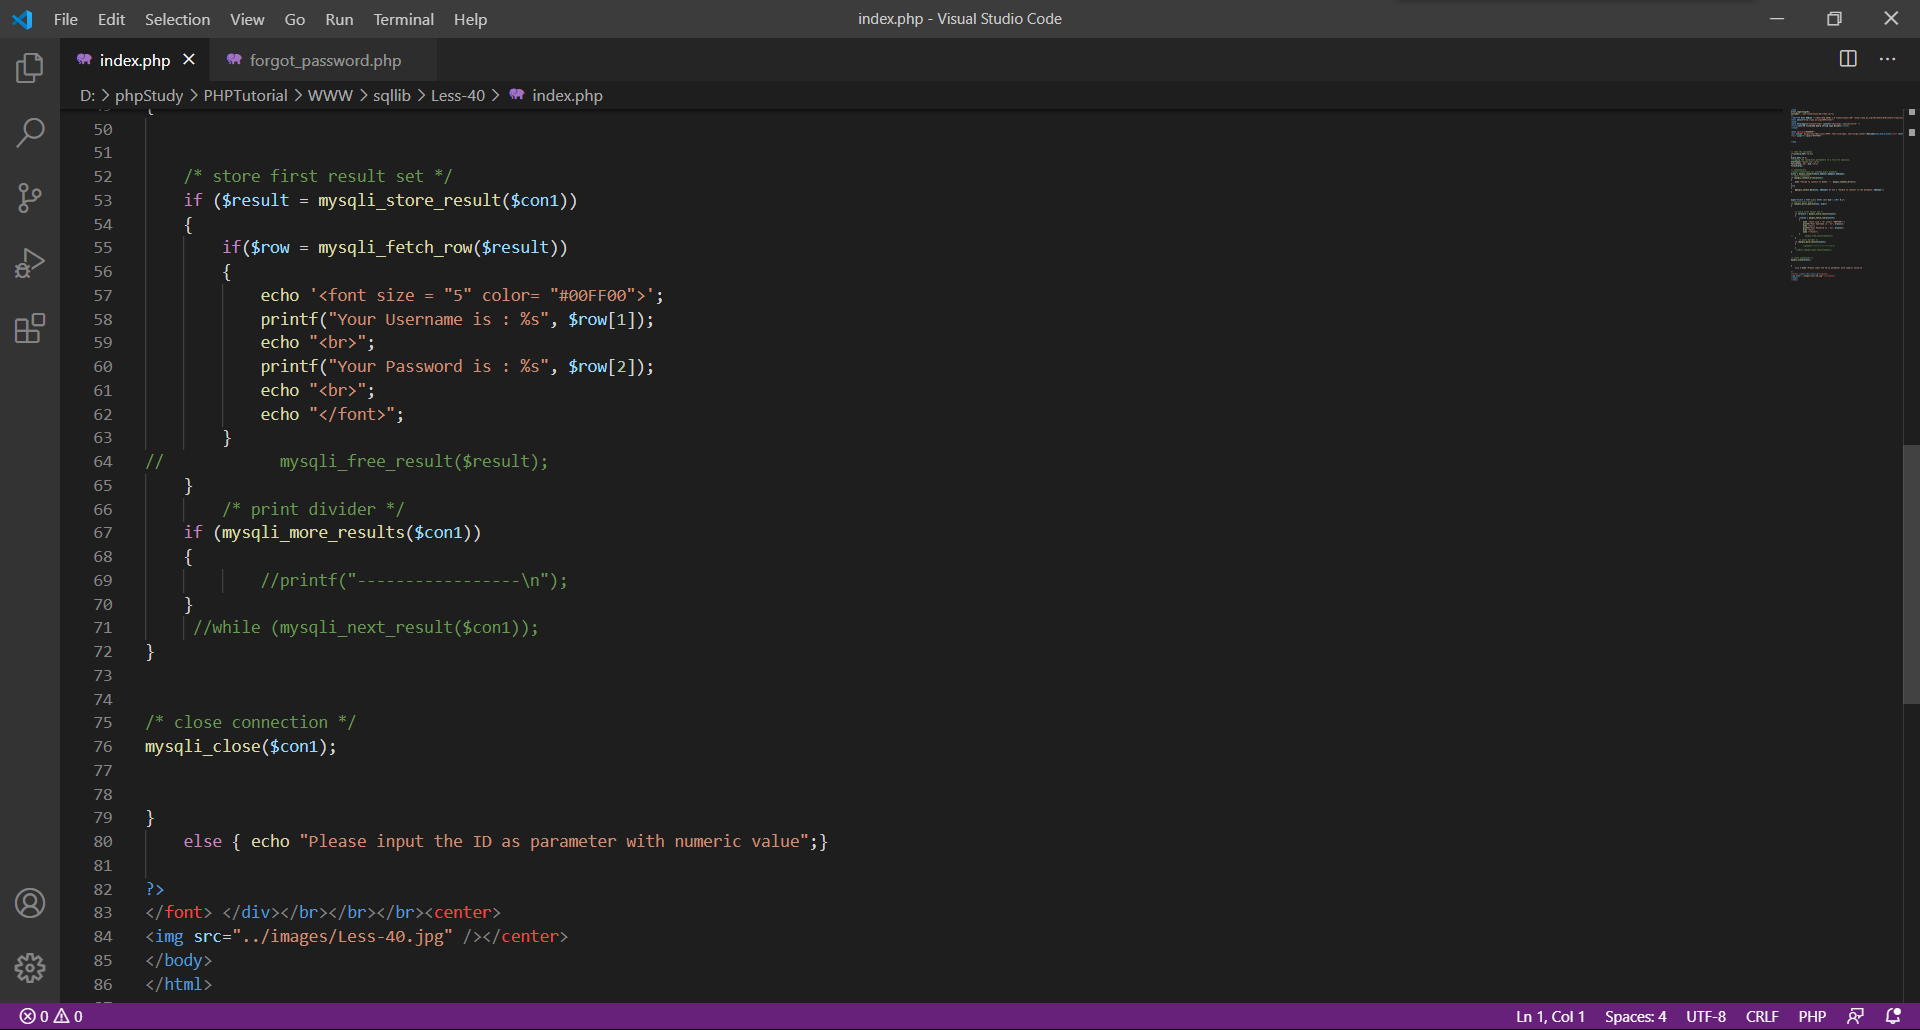Open the Explorer view in activity bar

click(30, 68)
